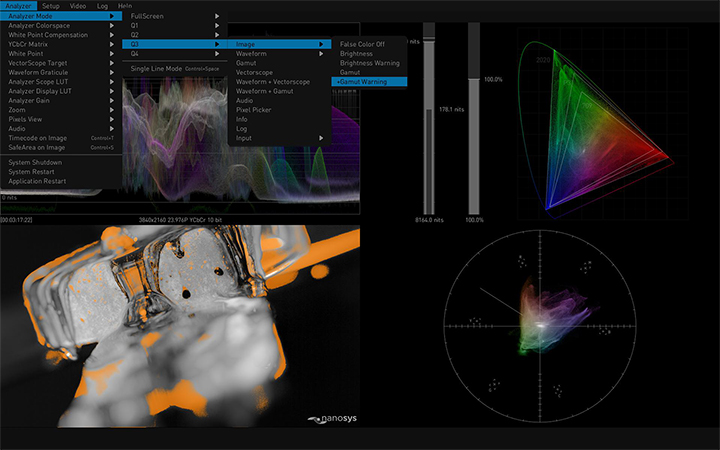Choose Brightness Warning false color mode
The height and width of the screenshot is (450, 720).
click(x=370, y=63)
